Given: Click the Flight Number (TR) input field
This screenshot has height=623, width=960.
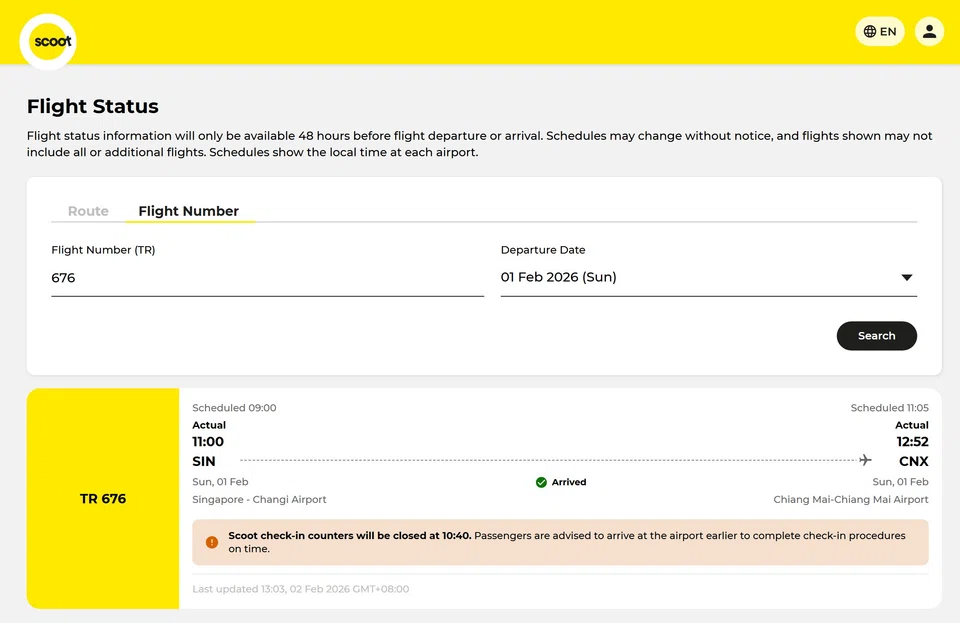Looking at the screenshot, I should click(x=267, y=278).
